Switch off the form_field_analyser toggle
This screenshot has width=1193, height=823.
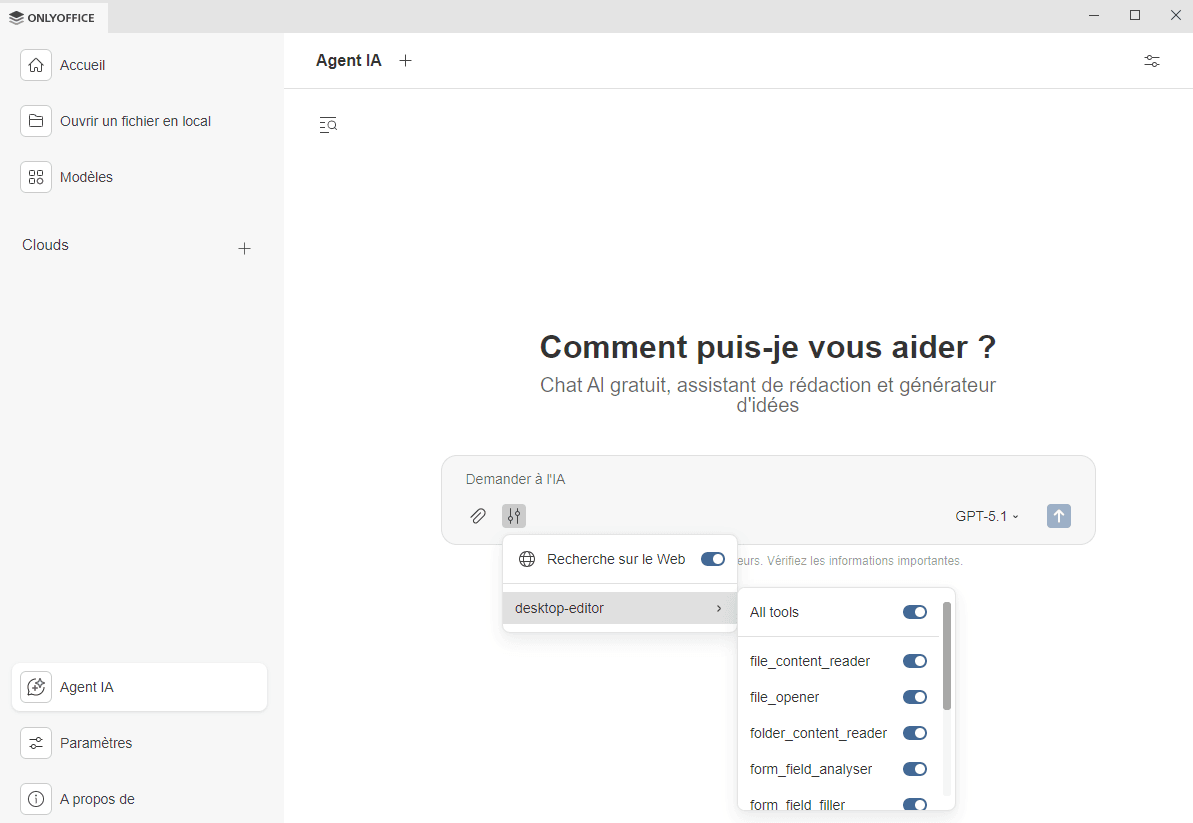(914, 769)
